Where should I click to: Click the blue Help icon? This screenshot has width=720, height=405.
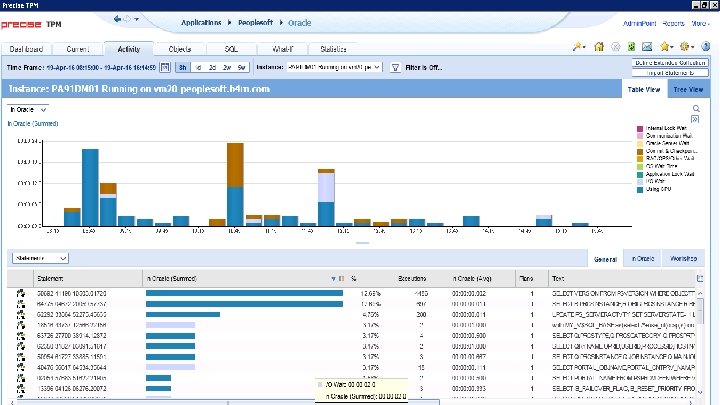coord(706,46)
